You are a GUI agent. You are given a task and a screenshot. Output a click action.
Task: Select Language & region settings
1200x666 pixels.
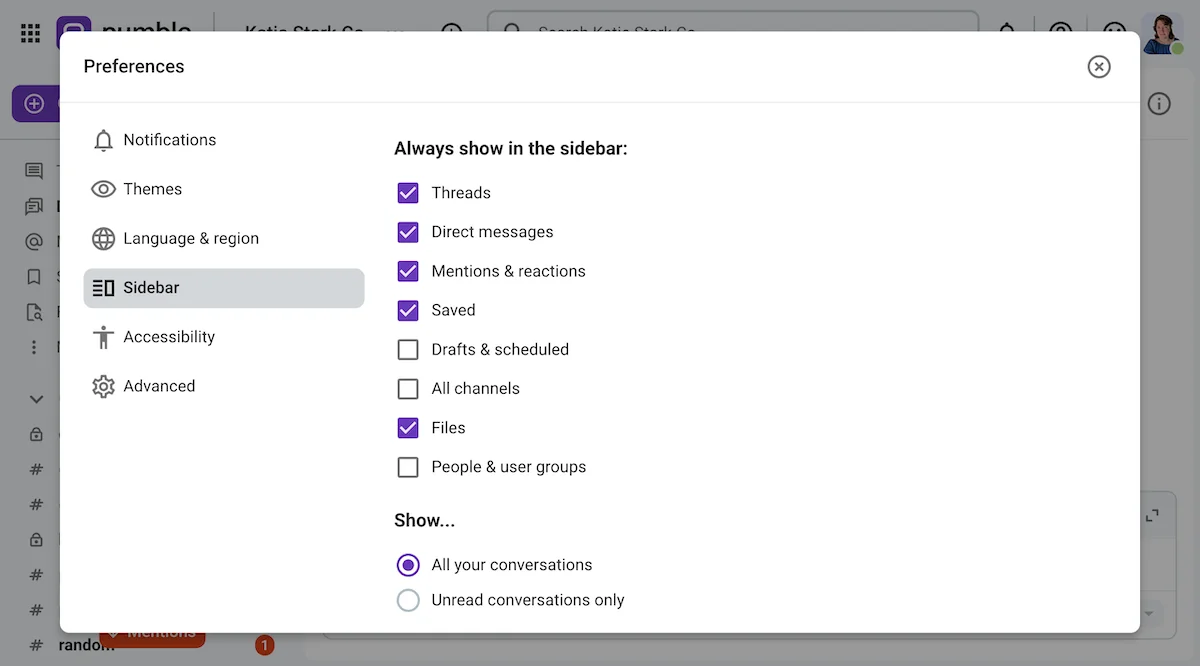click(x=190, y=238)
